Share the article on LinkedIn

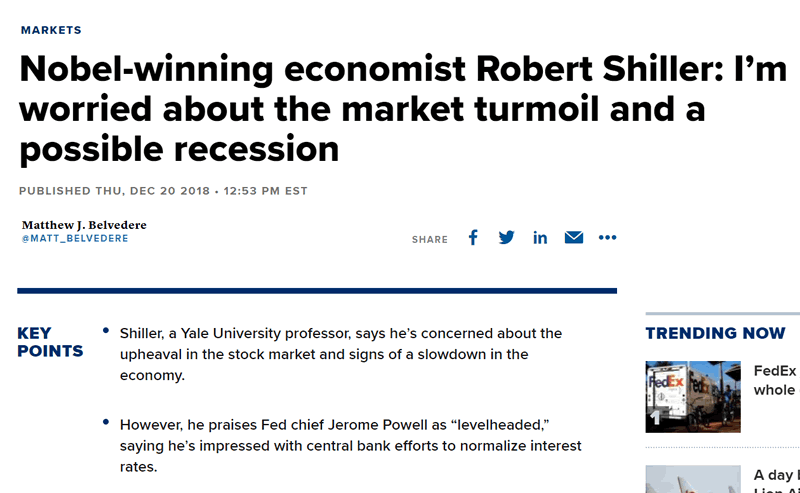(540, 238)
